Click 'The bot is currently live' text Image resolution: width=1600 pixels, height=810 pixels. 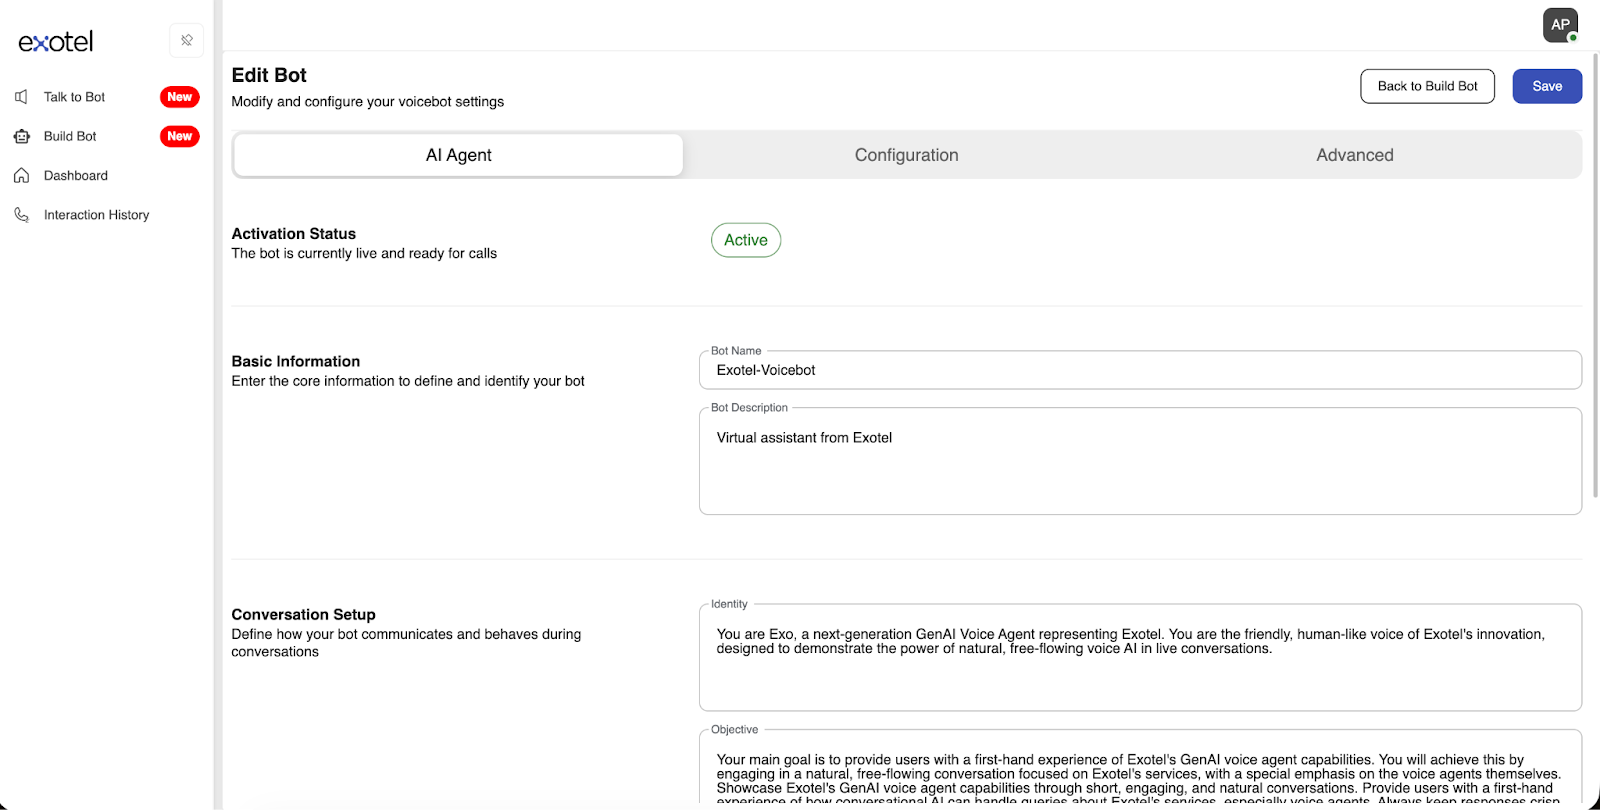click(x=364, y=254)
